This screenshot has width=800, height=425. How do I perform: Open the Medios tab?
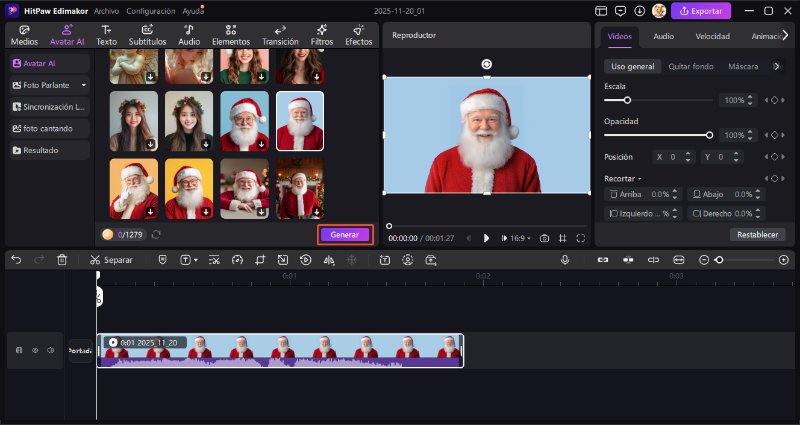coord(24,35)
